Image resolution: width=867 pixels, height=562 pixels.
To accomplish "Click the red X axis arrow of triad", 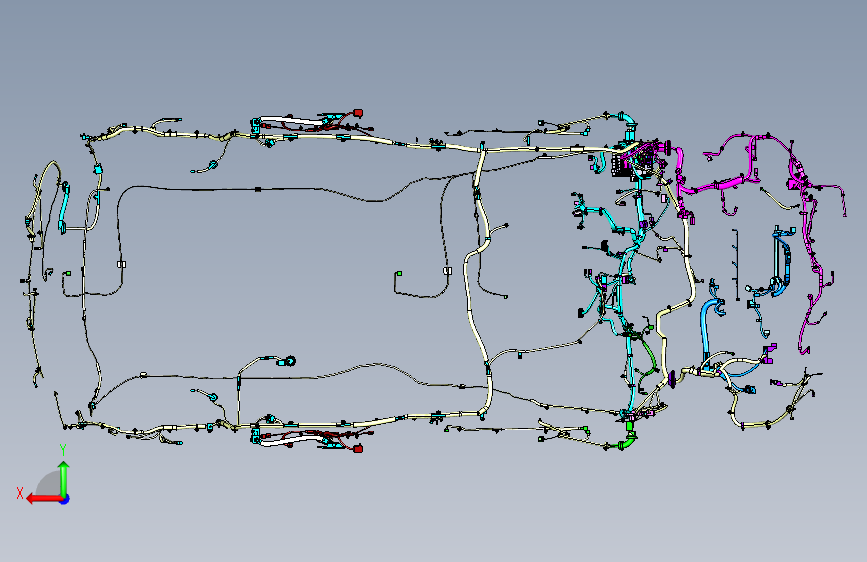I will click(x=43, y=499).
